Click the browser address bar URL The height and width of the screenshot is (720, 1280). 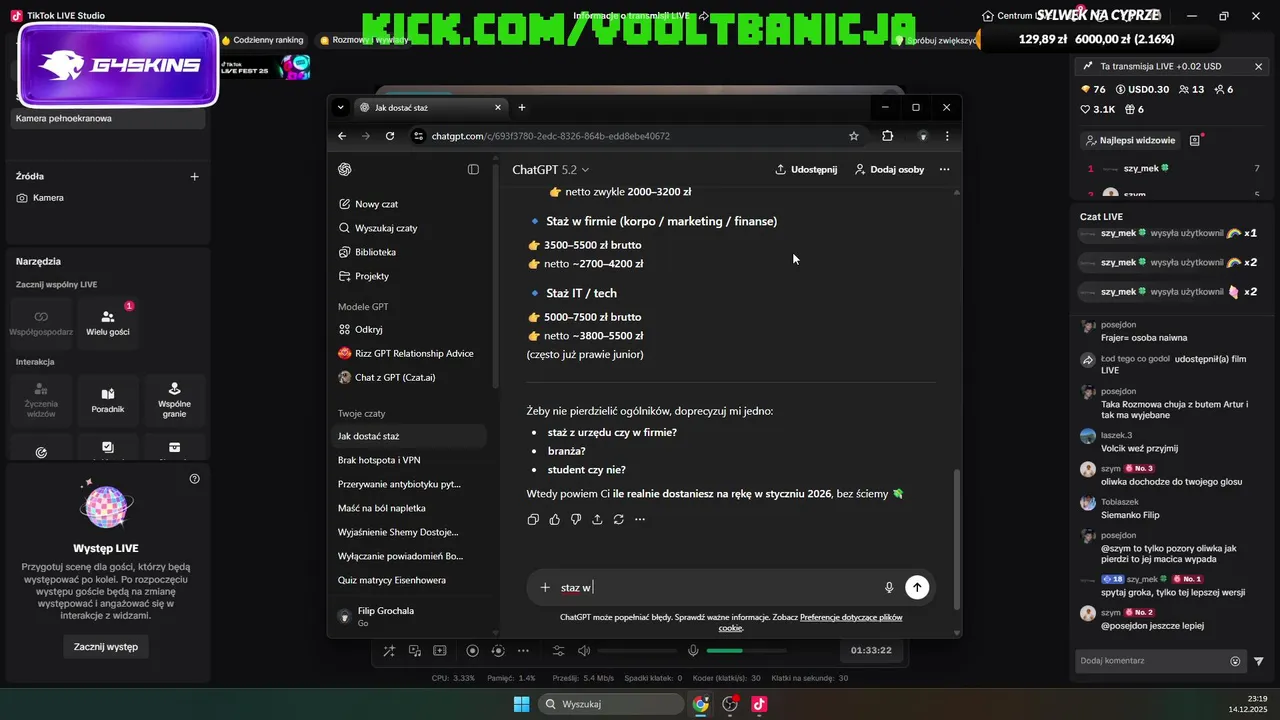pyautogui.click(x=551, y=136)
